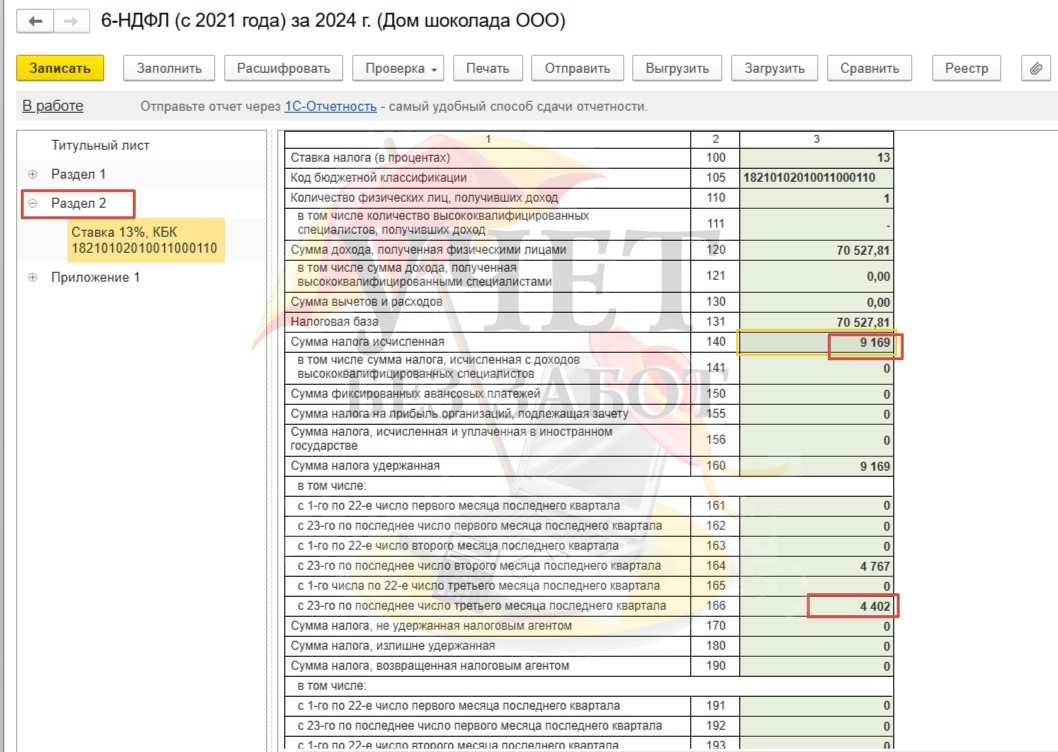1058x752 pixels.
Task: Click the 'Налоговая база' row label
Action: coord(334,321)
